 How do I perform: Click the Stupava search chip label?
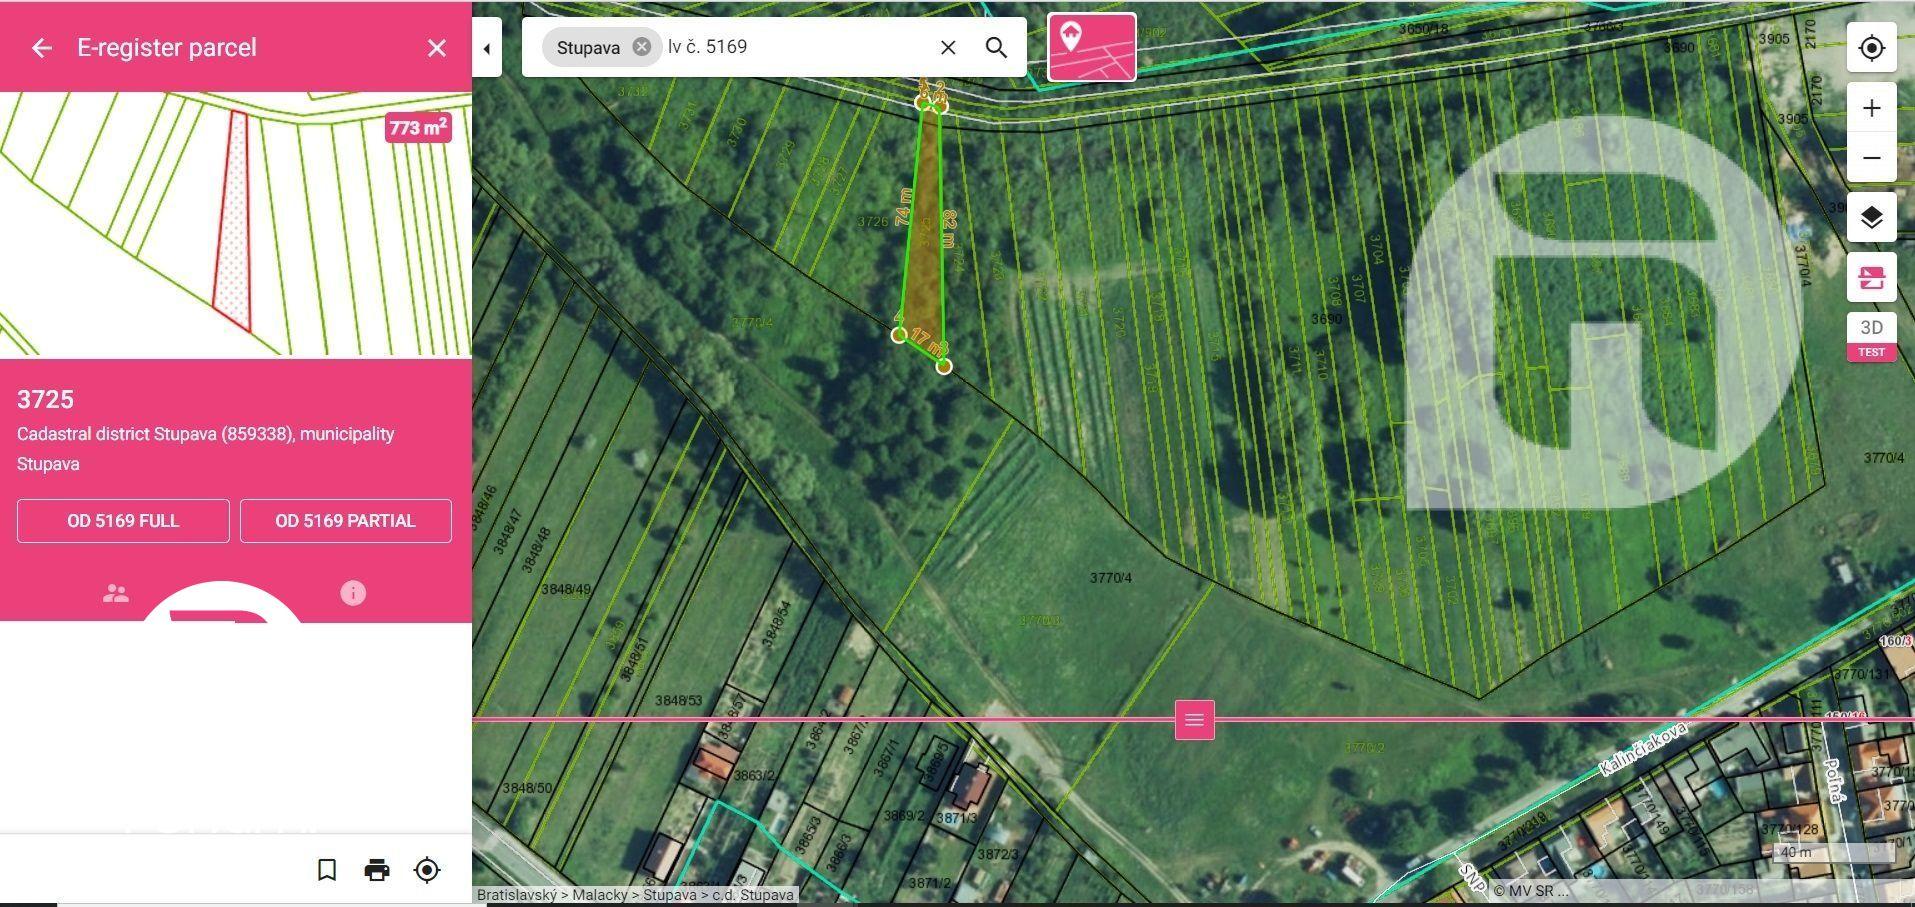pos(588,47)
